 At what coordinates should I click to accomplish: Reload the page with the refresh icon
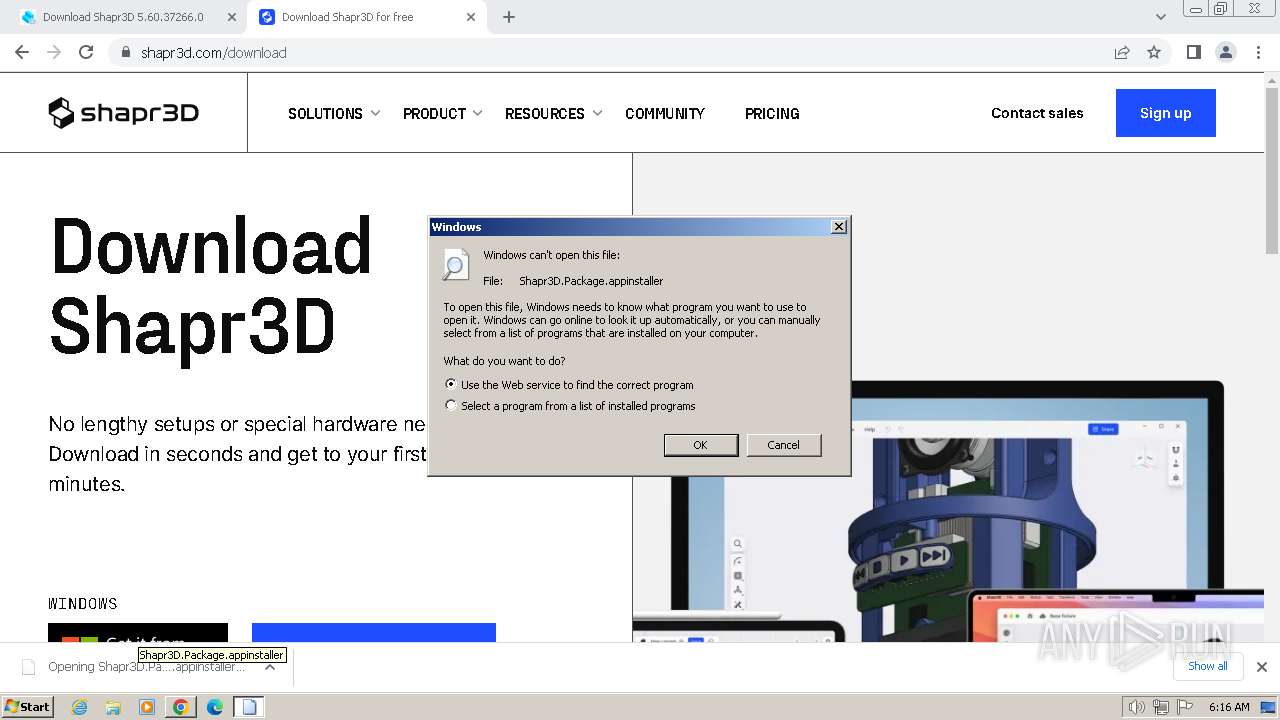(86, 52)
